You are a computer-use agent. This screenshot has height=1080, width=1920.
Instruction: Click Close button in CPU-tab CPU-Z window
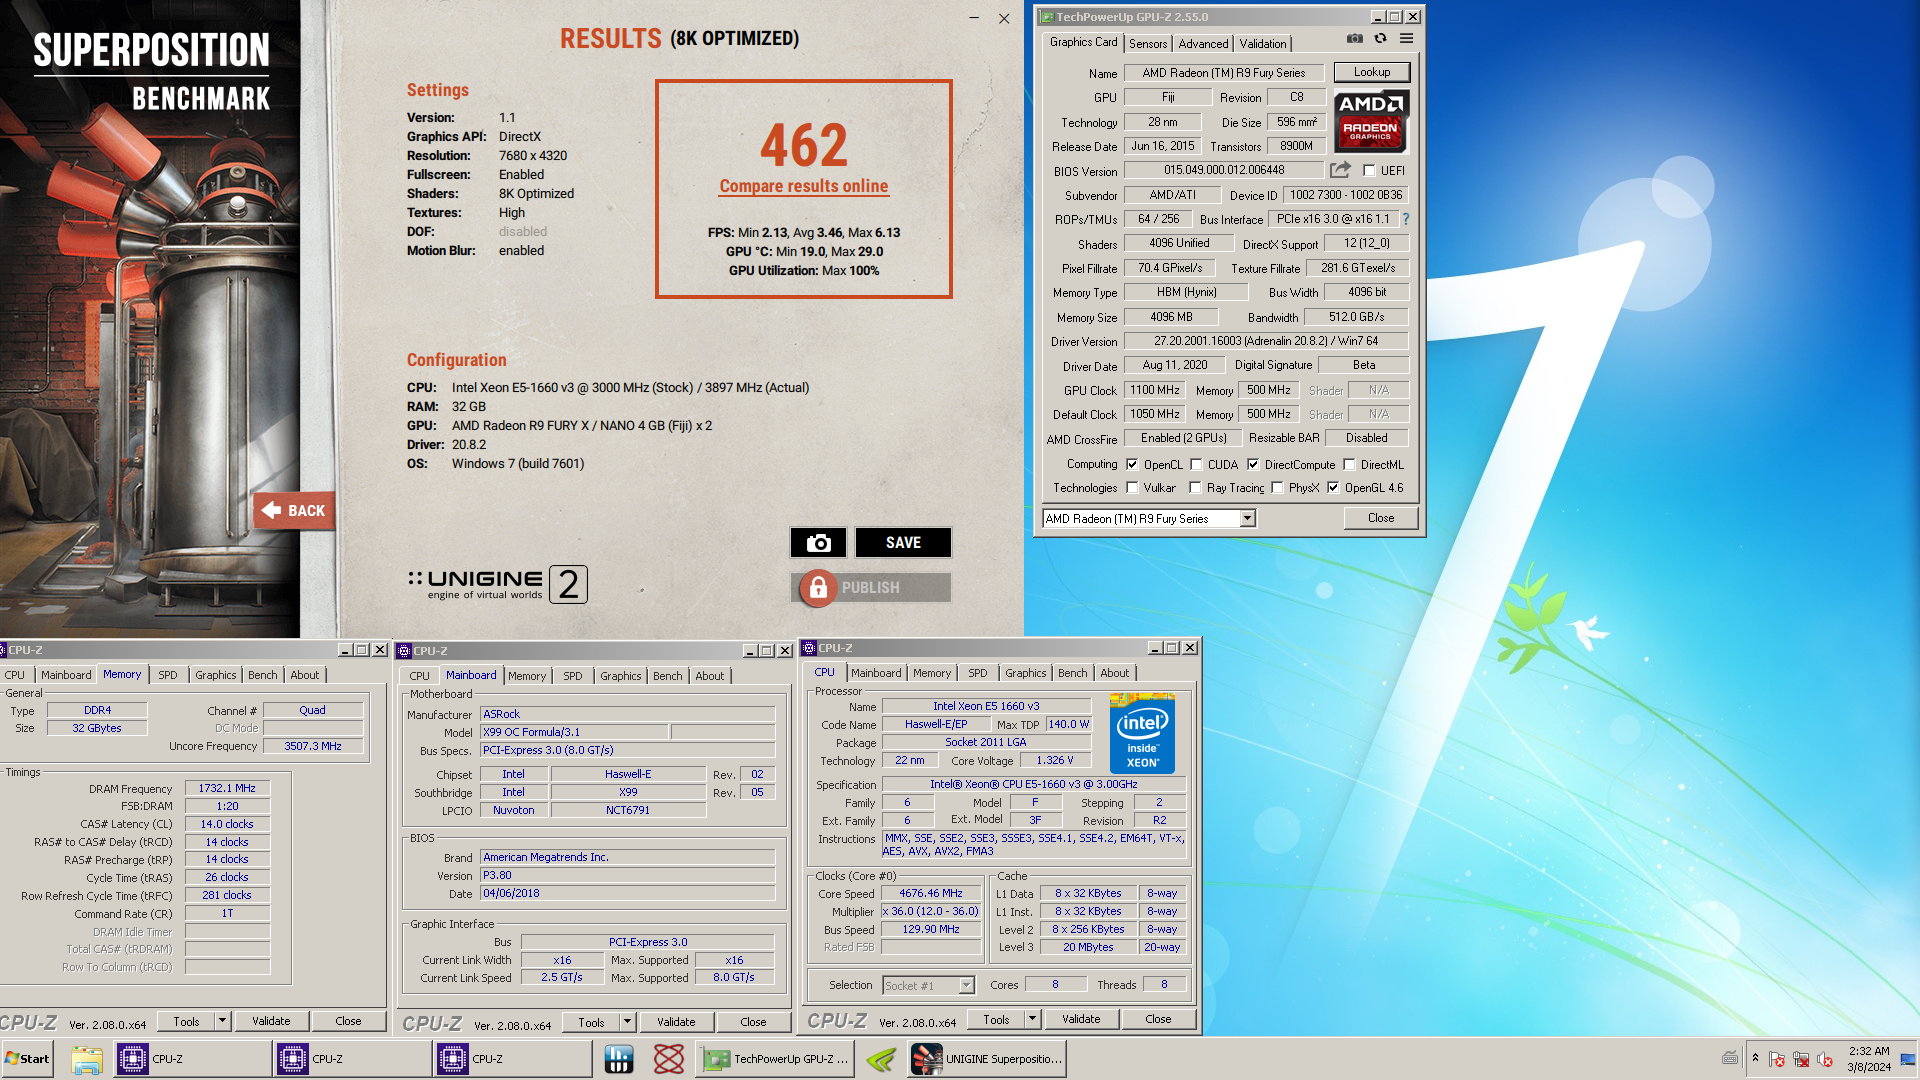[x=1158, y=1019]
